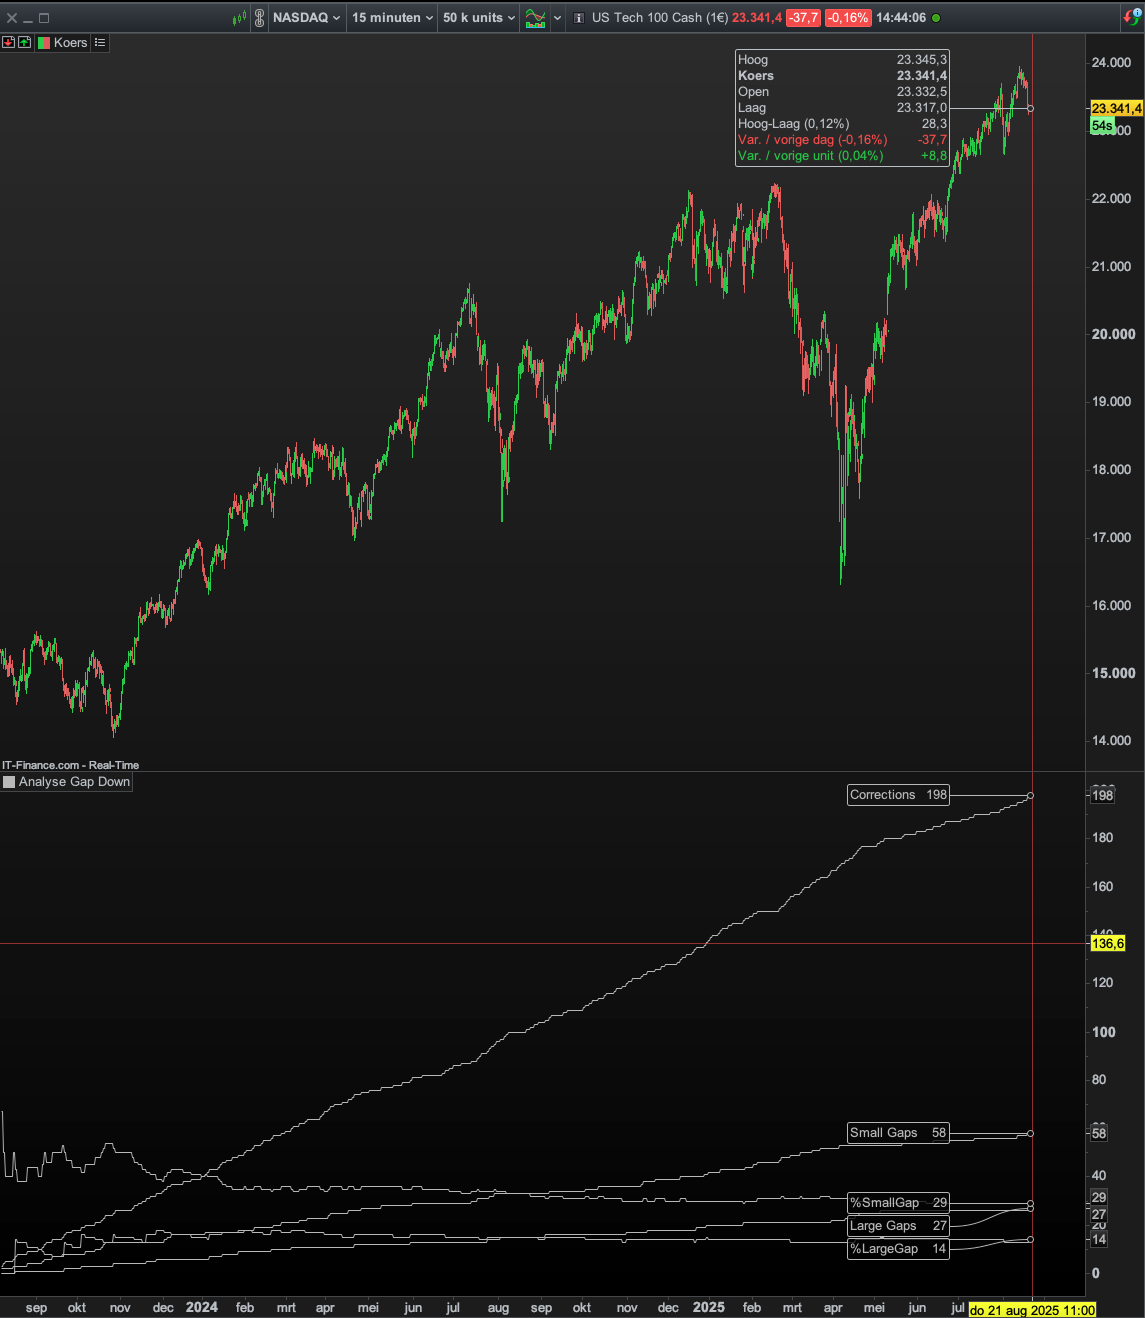Click the Large Gaps 27 label box
Screen dimensions: 1145x1318
click(898, 1226)
